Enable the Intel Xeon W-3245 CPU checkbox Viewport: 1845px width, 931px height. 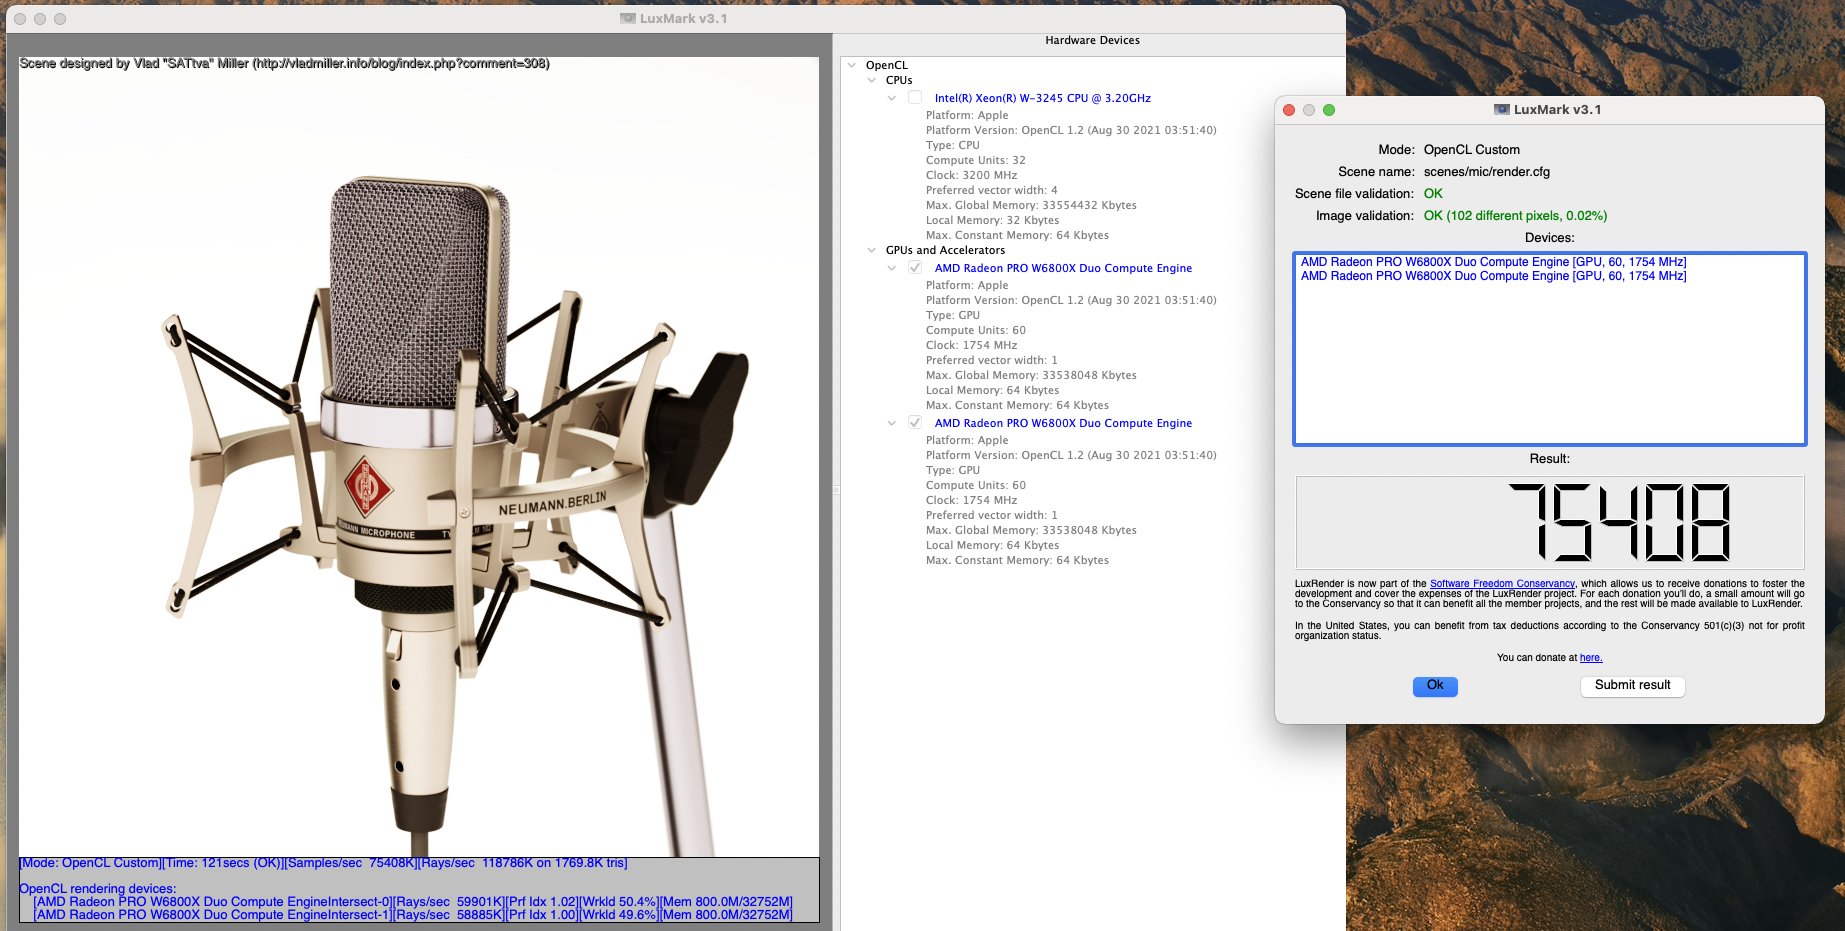click(915, 98)
